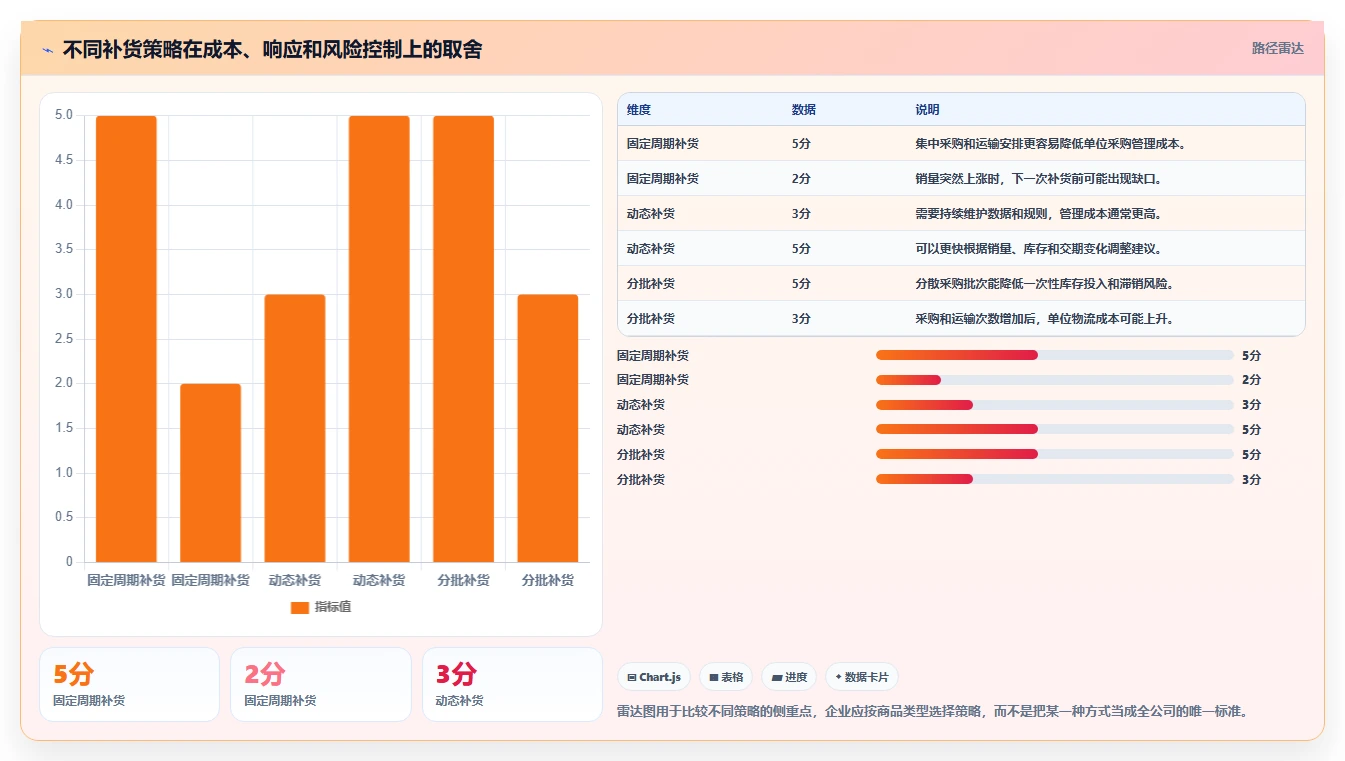Viewport: 1345px width, 761px height.
Task: Click the 分批补货 chart bar reaching 3.0
Action: pos(548,428)
